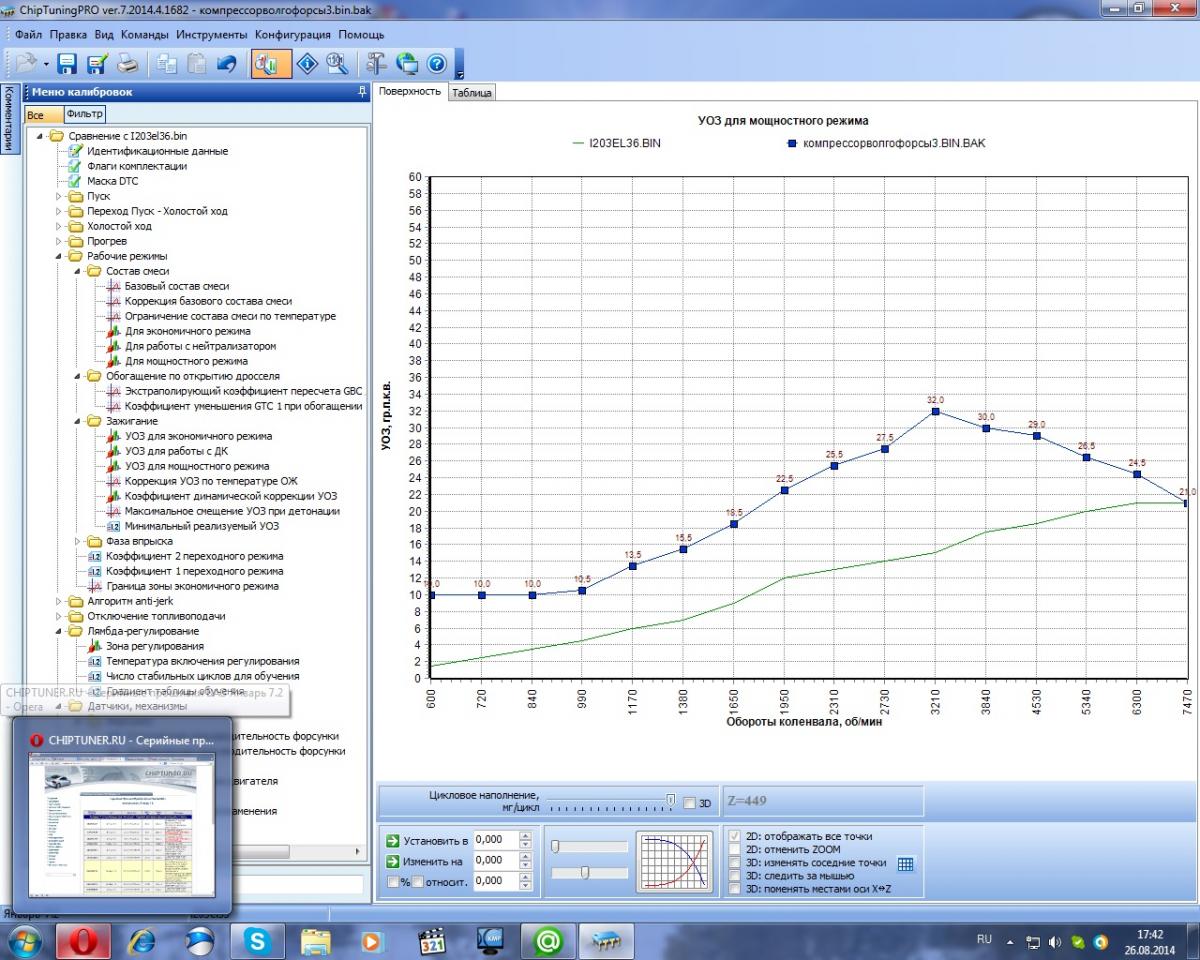
Task: Select the 'Фильтр' tab in calibration menu
Action: click(x=85, y=114)
